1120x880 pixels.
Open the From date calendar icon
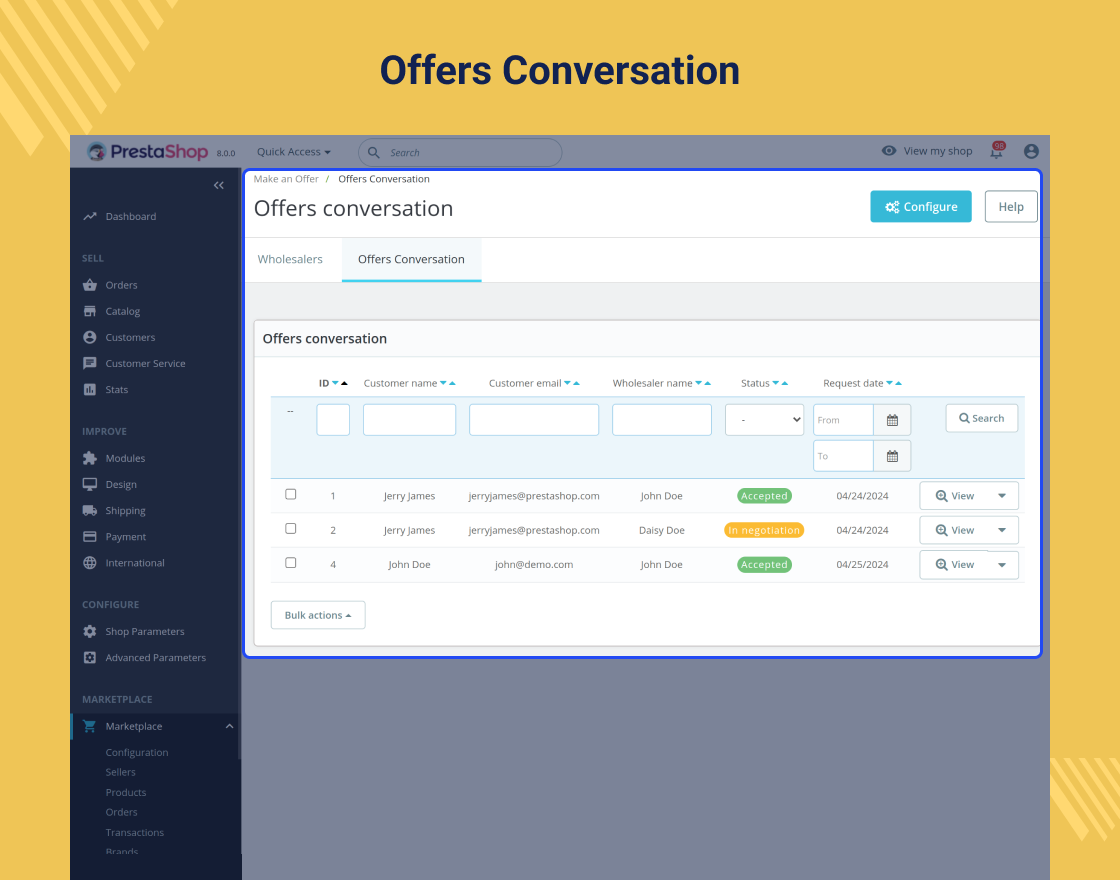pyautogui.click(x=892, y=420)
